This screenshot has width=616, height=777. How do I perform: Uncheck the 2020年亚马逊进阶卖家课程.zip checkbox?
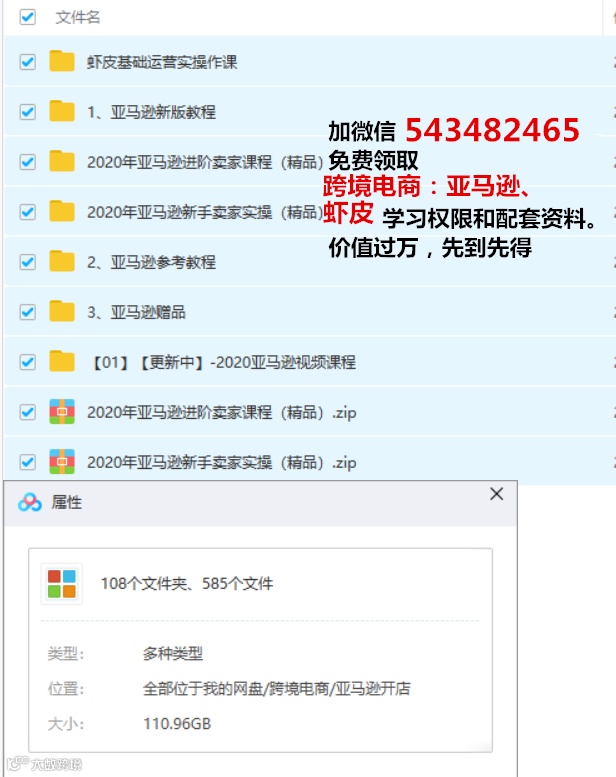(x=28, y=412)
